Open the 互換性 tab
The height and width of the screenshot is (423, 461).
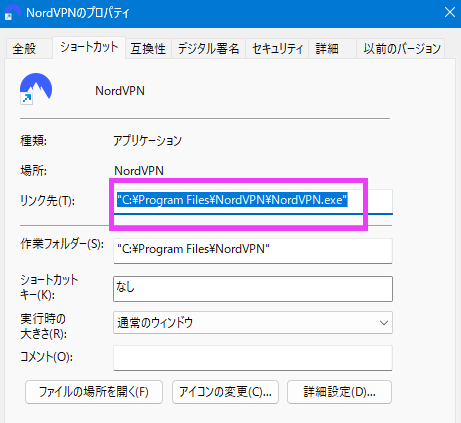pyautogui.click(x=148, y=49)
